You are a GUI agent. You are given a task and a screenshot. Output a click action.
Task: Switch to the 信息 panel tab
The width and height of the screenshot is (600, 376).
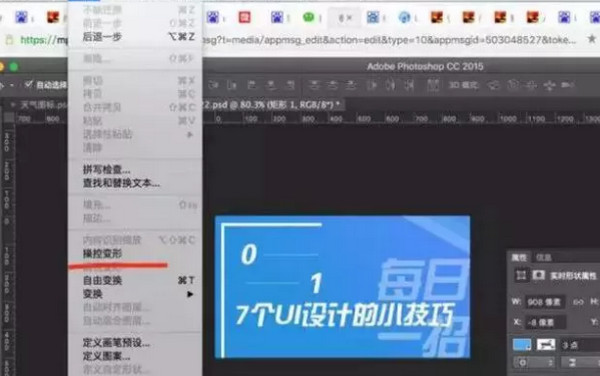(544, 257)
